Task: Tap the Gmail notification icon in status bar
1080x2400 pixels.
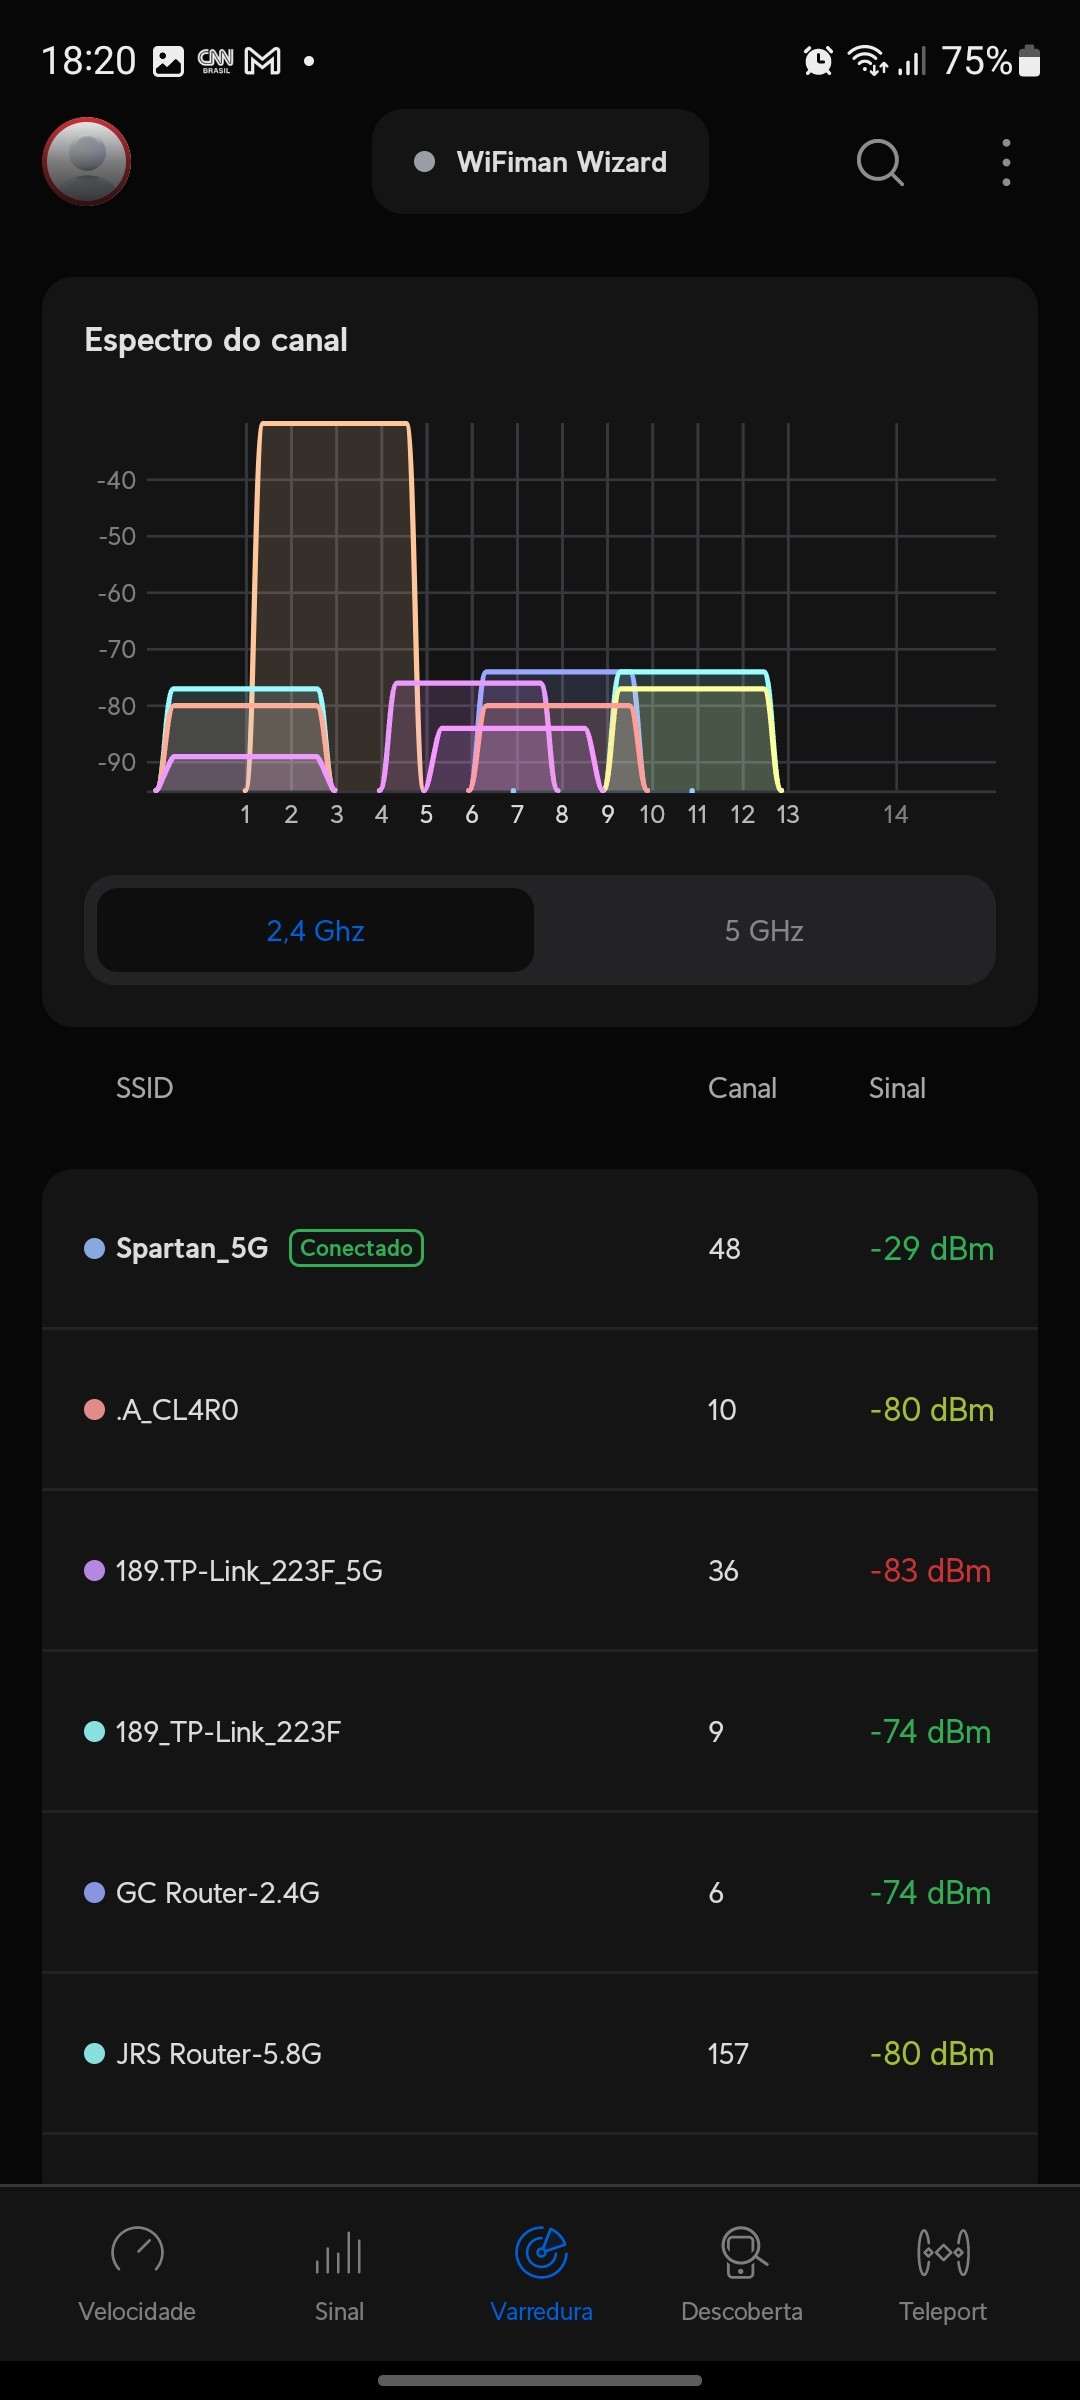Action: (x=263, y=61)
